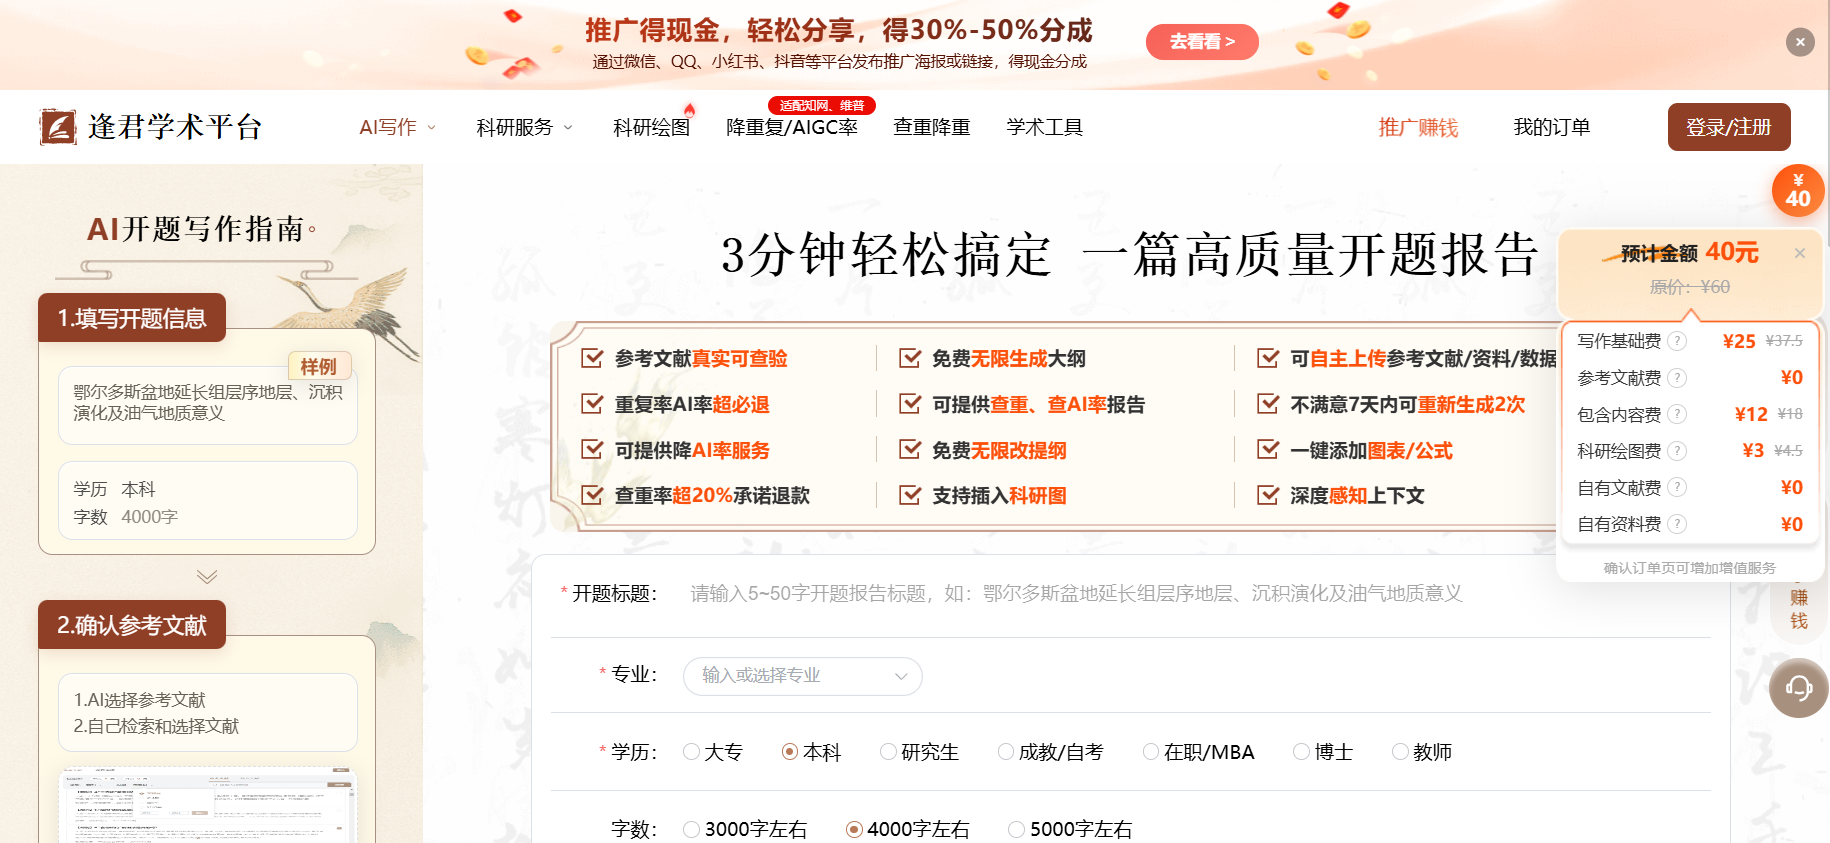The width and height of the screenshot is (1830, 843).
Task: Click the 适配知网、维普 red badge
Action: click(822, 105)
